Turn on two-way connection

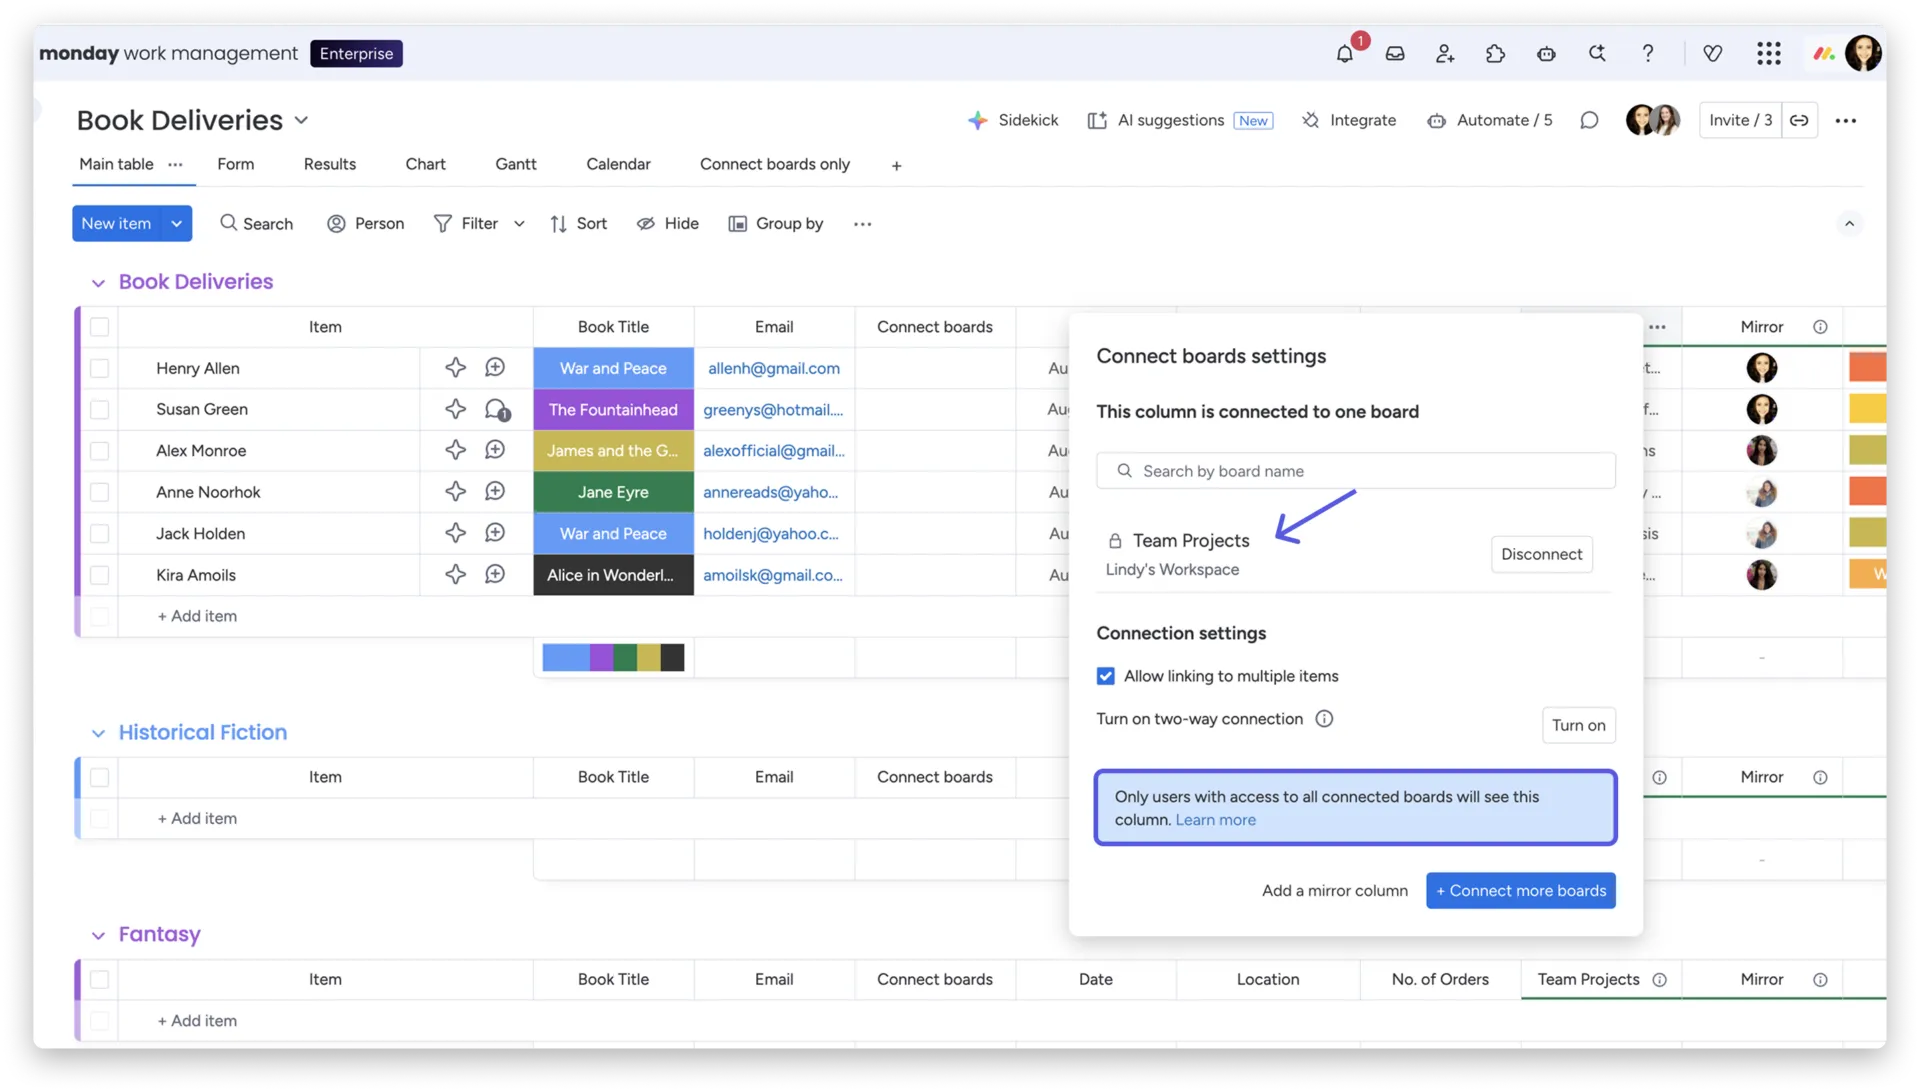pos(1578,725)
